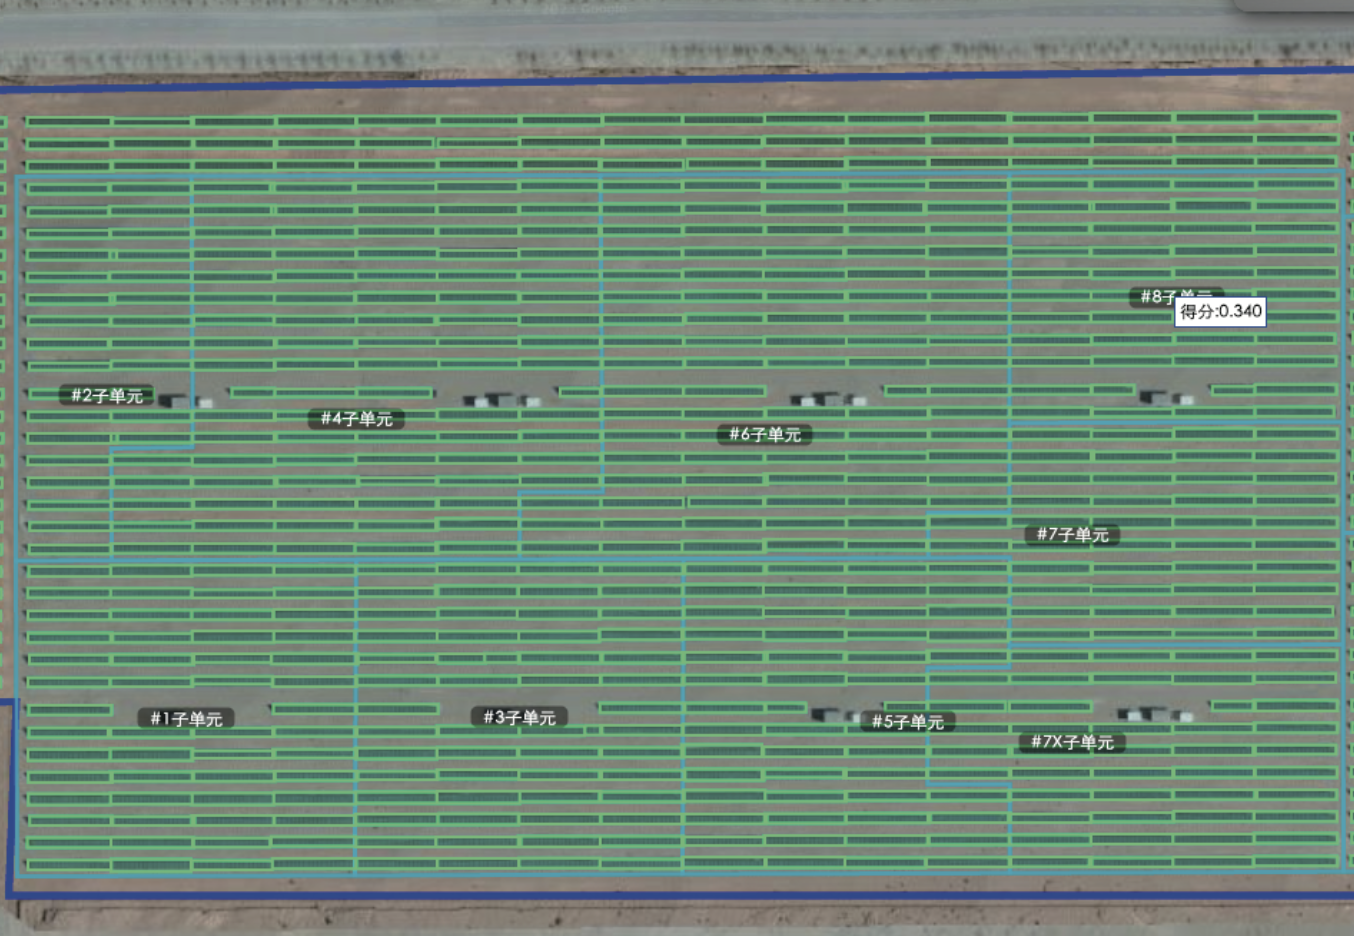Select the #2子单元 label
The height and width of the screenshot is (936, 1354).
tap(107, 395)
